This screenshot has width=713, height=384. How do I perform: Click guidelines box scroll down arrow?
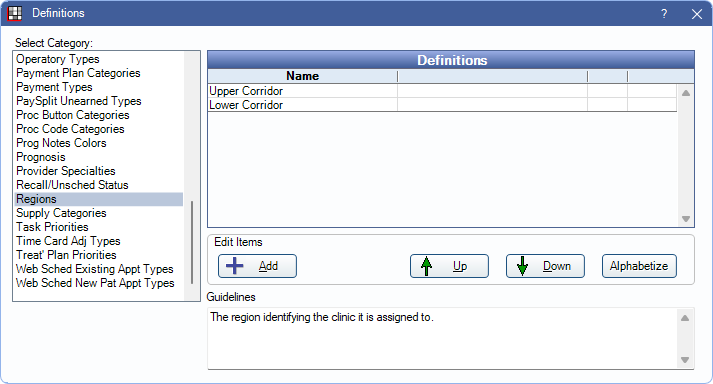pos(685,360)
